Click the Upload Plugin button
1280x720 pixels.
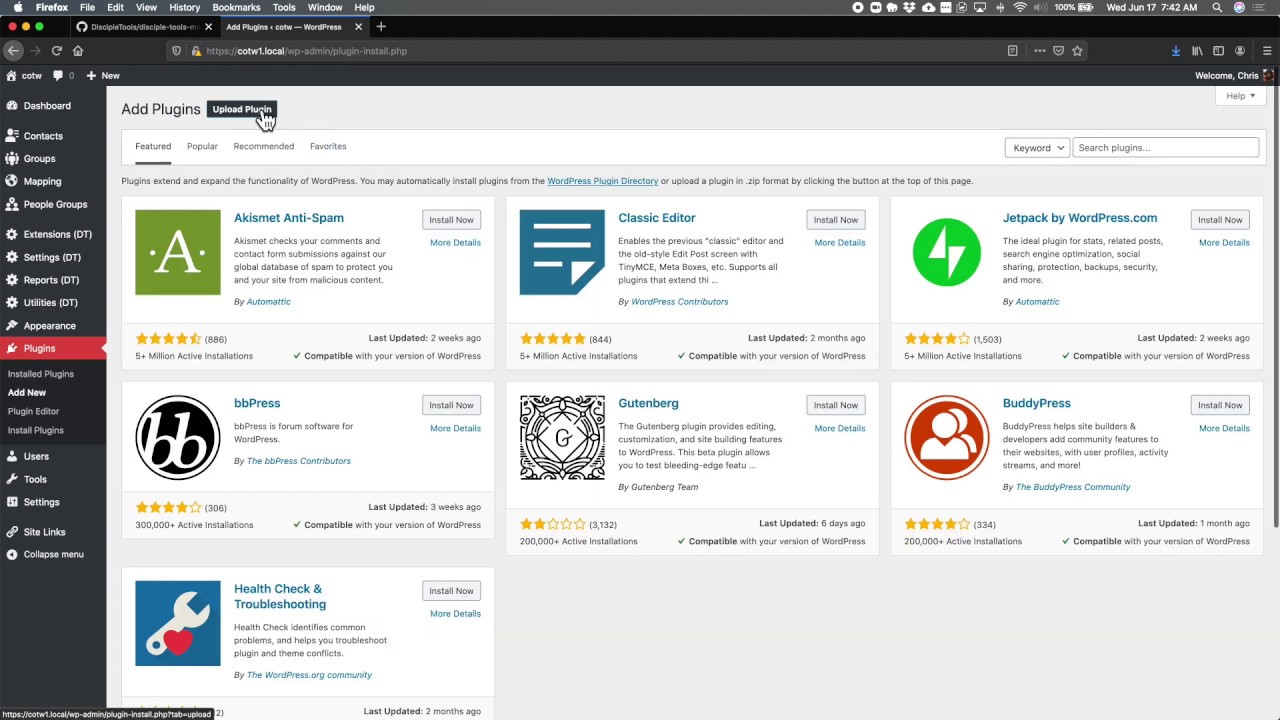coord(241,109)
